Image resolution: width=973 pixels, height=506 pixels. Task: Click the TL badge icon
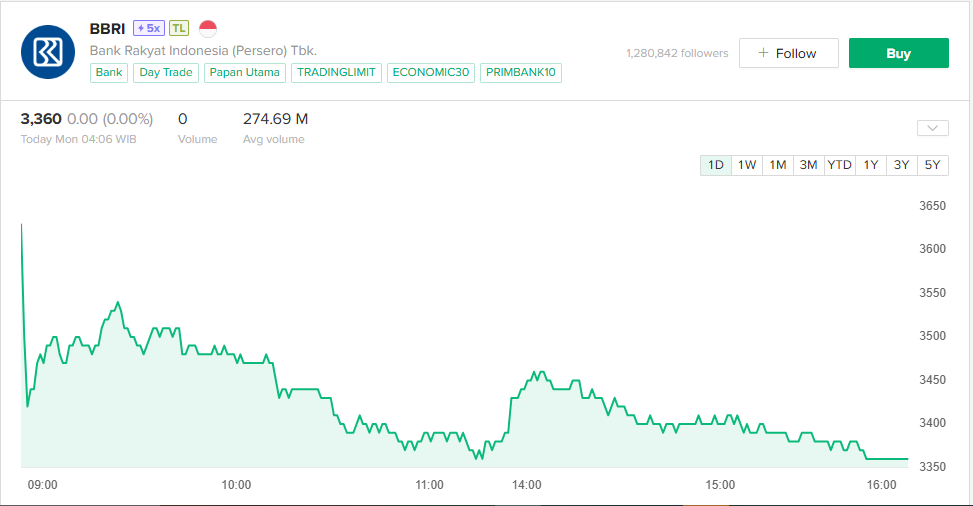[x=179, y=28]
